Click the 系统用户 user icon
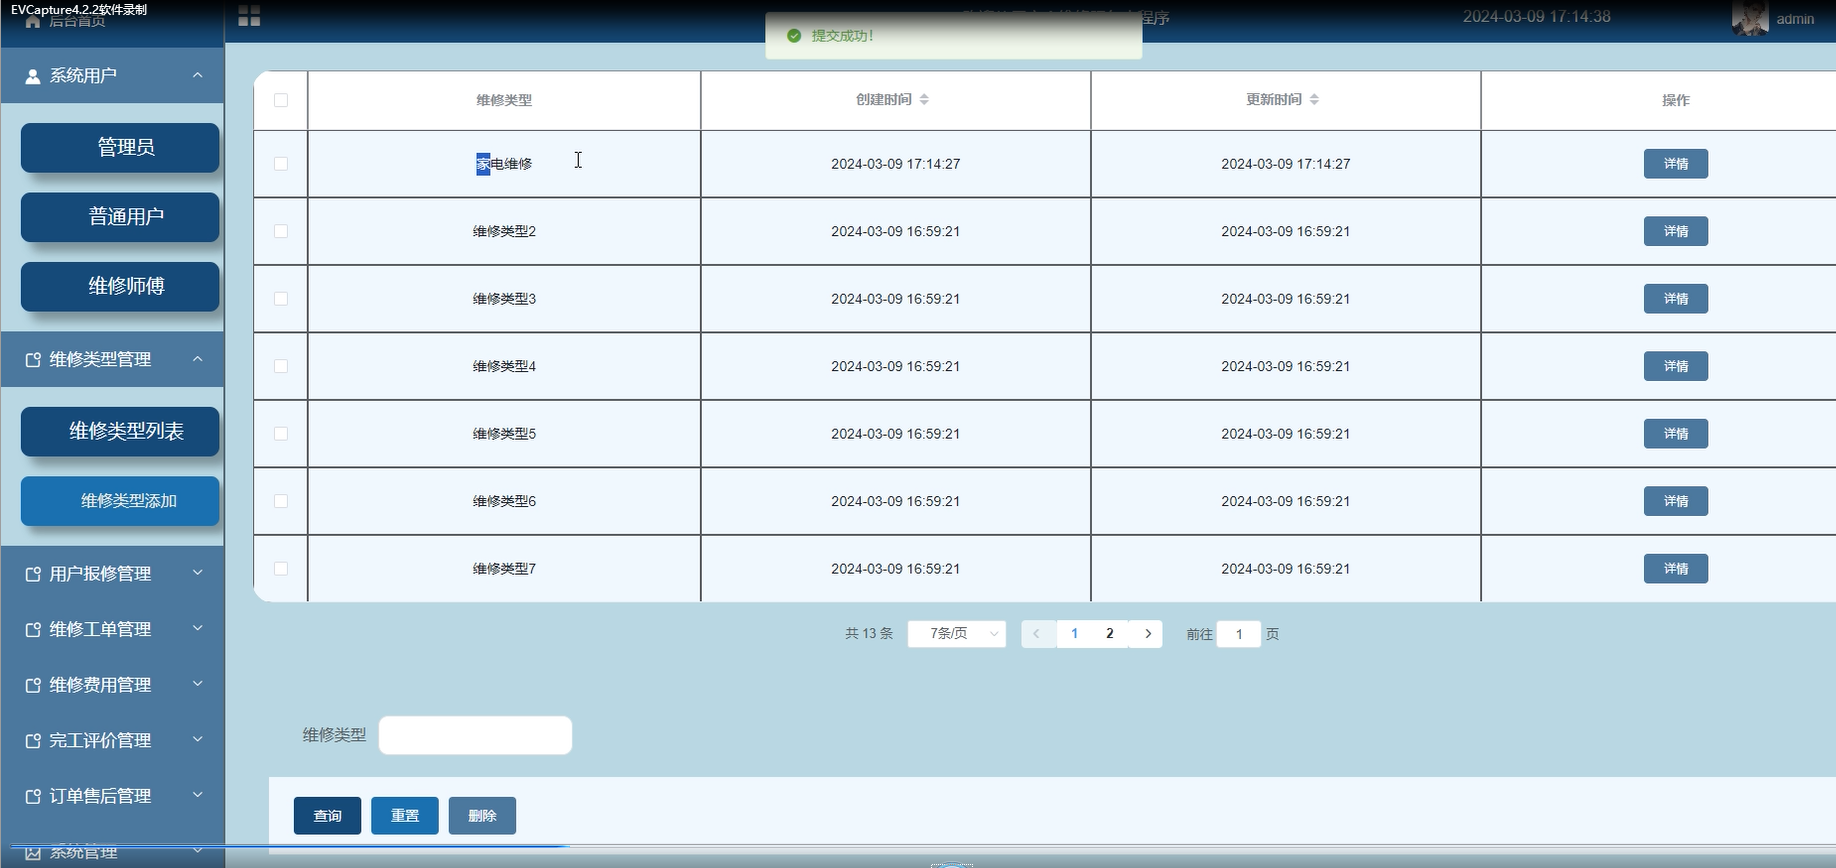 pyautogui.click(x=33, y=76)
